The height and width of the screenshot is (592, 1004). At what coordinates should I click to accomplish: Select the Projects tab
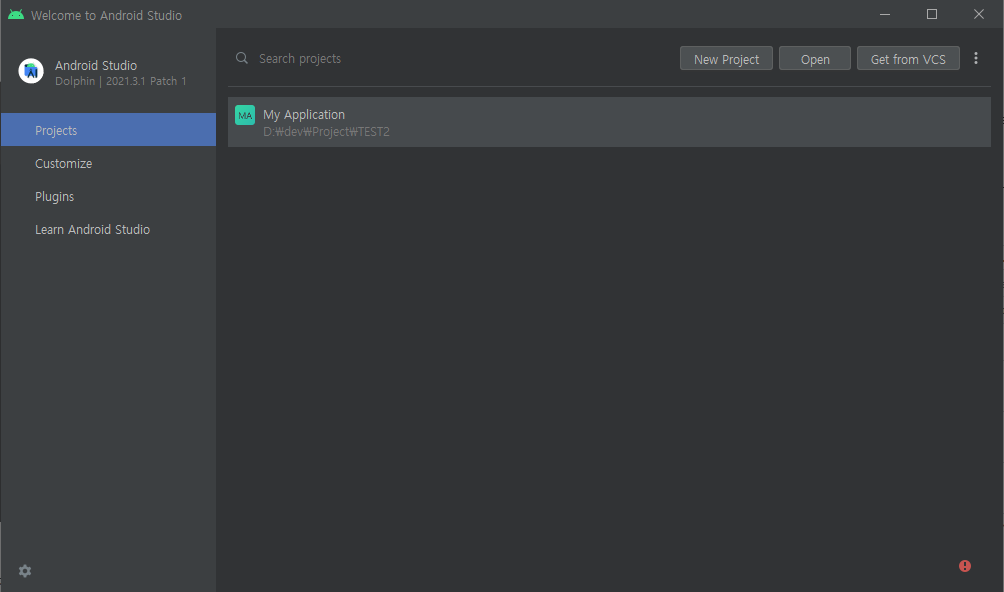pyautogui.click(x=108, y=130)
